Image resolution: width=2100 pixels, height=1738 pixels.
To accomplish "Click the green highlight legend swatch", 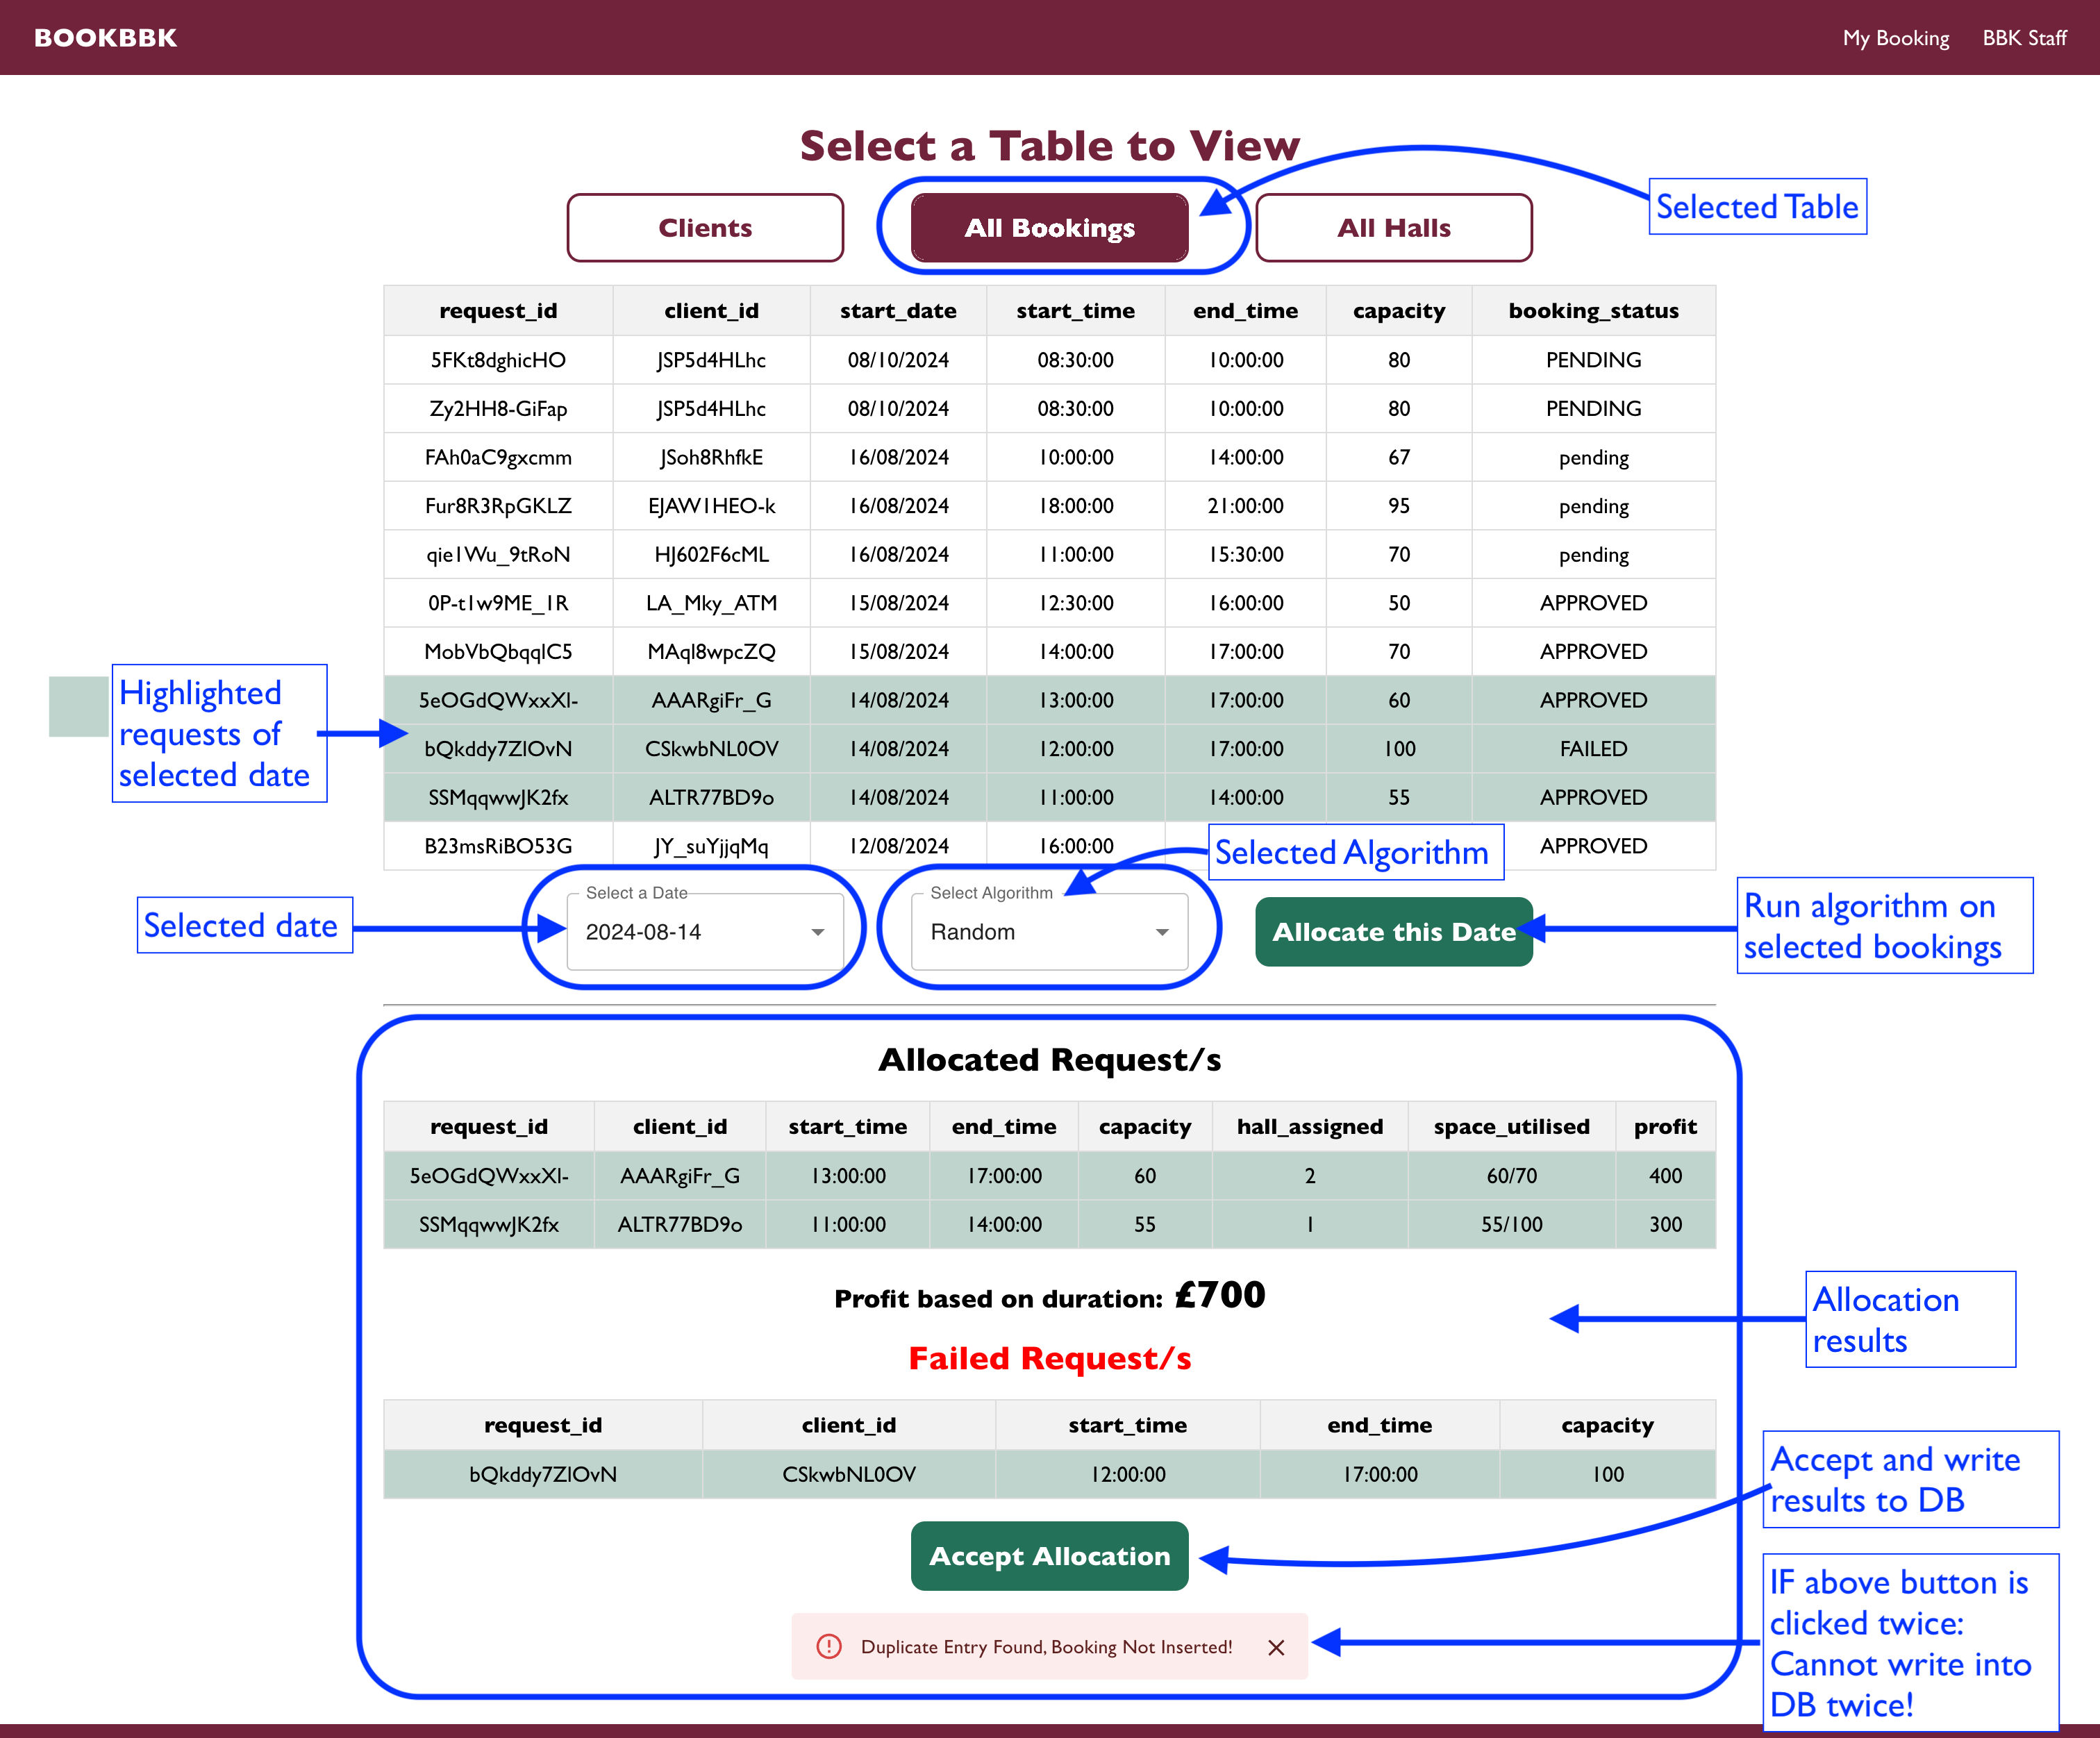I will [x=78, y=706].
